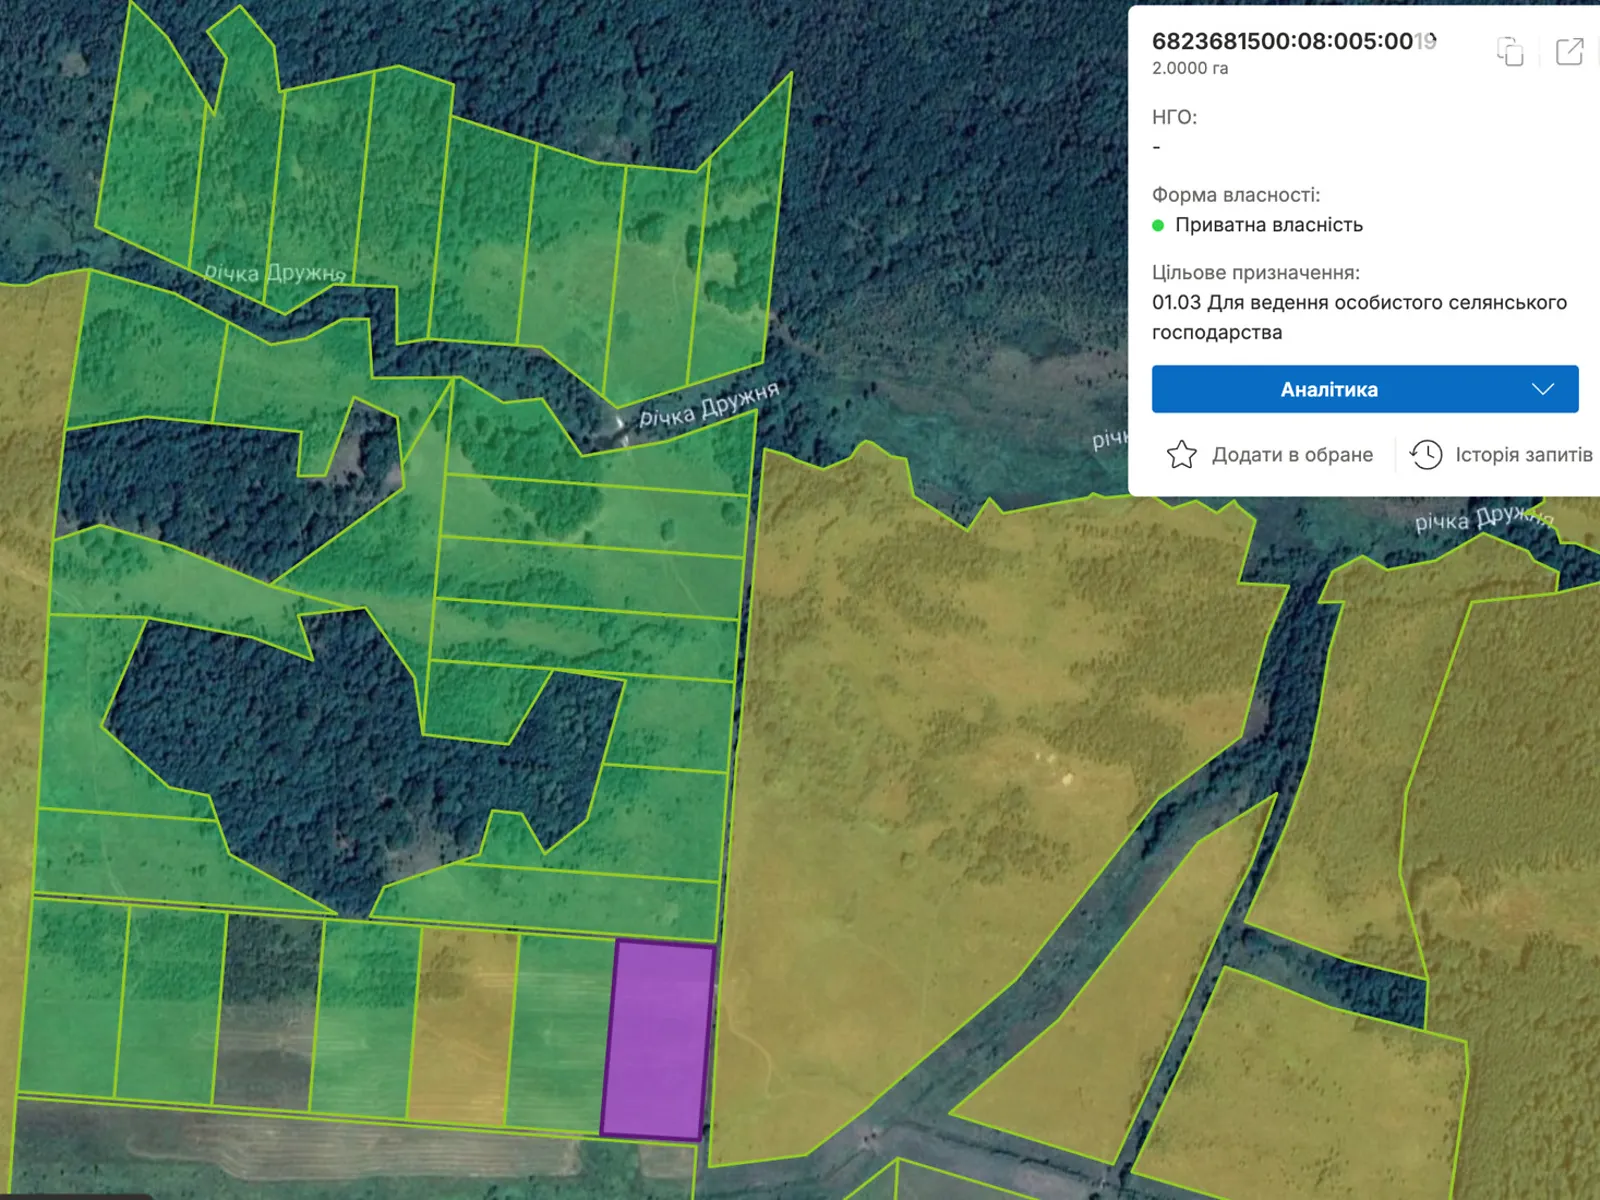Click the clock history icon
Viewport: 1600px width, 1200px height.
pyautogui.click(x=1426, y=455)
